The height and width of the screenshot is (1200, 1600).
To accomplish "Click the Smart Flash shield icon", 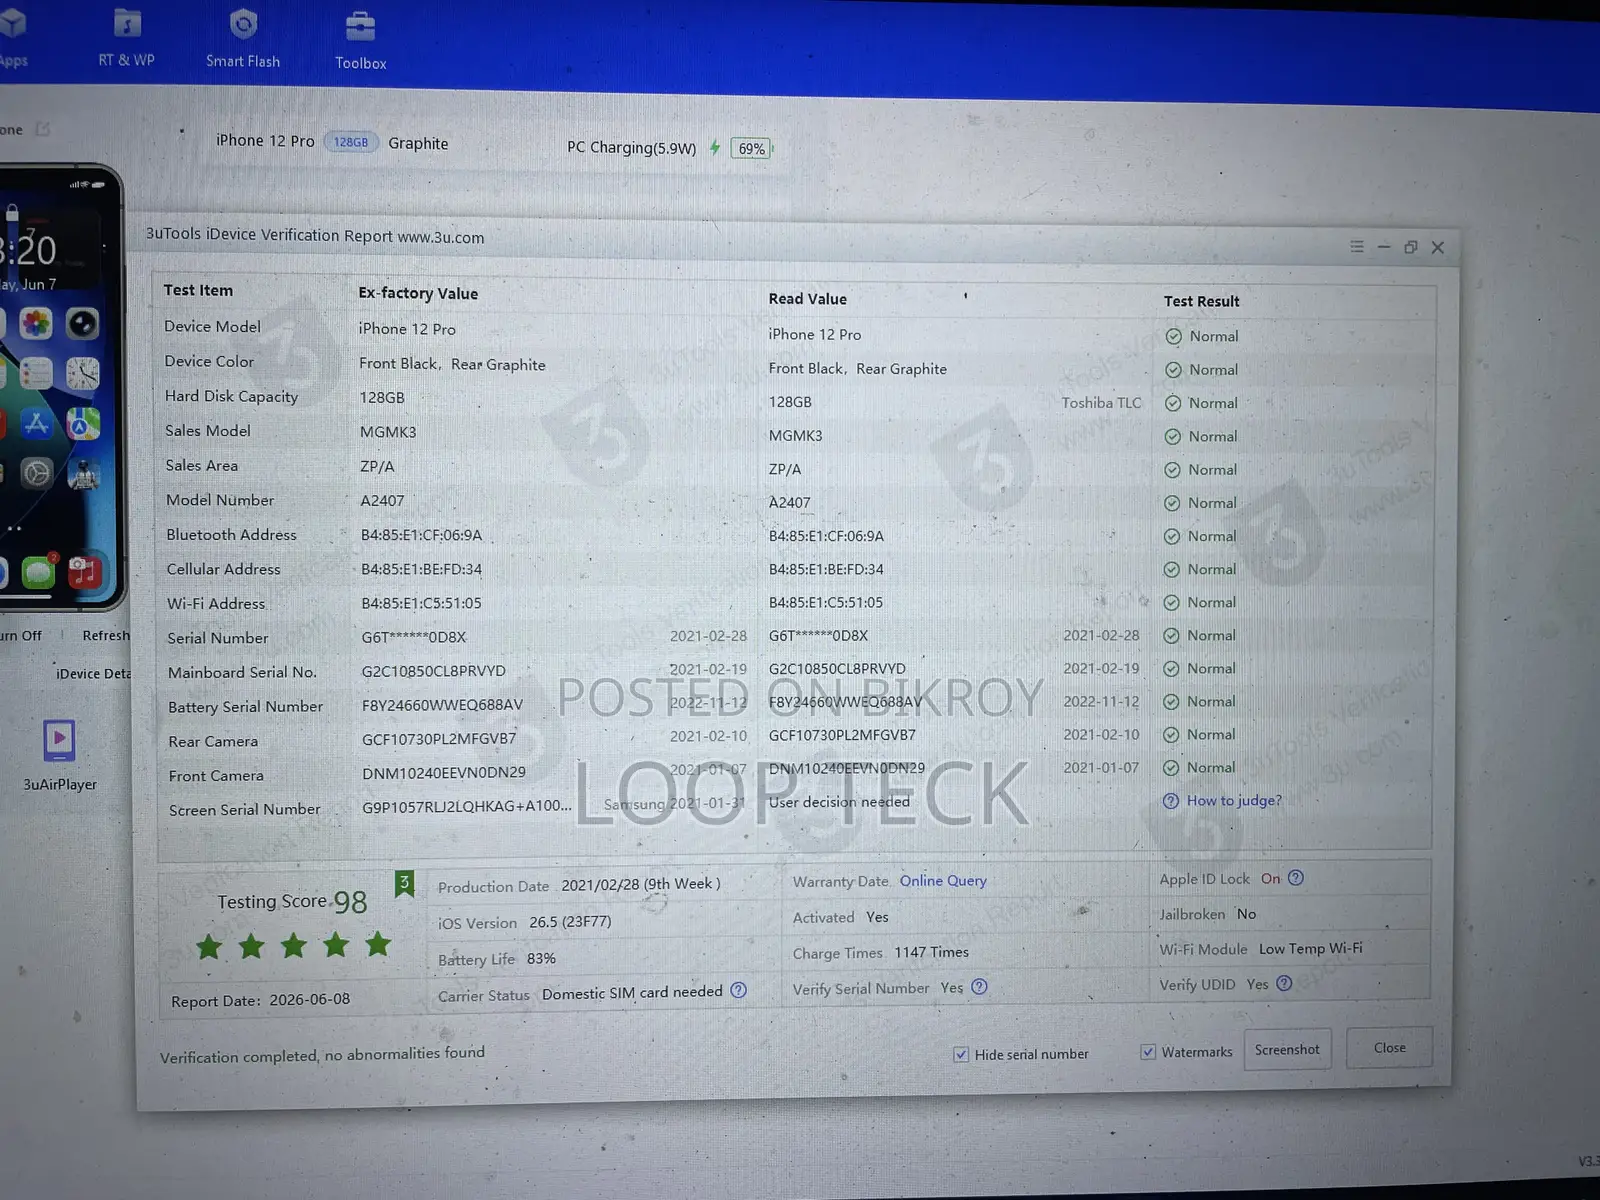I will [x=243, y=23].
